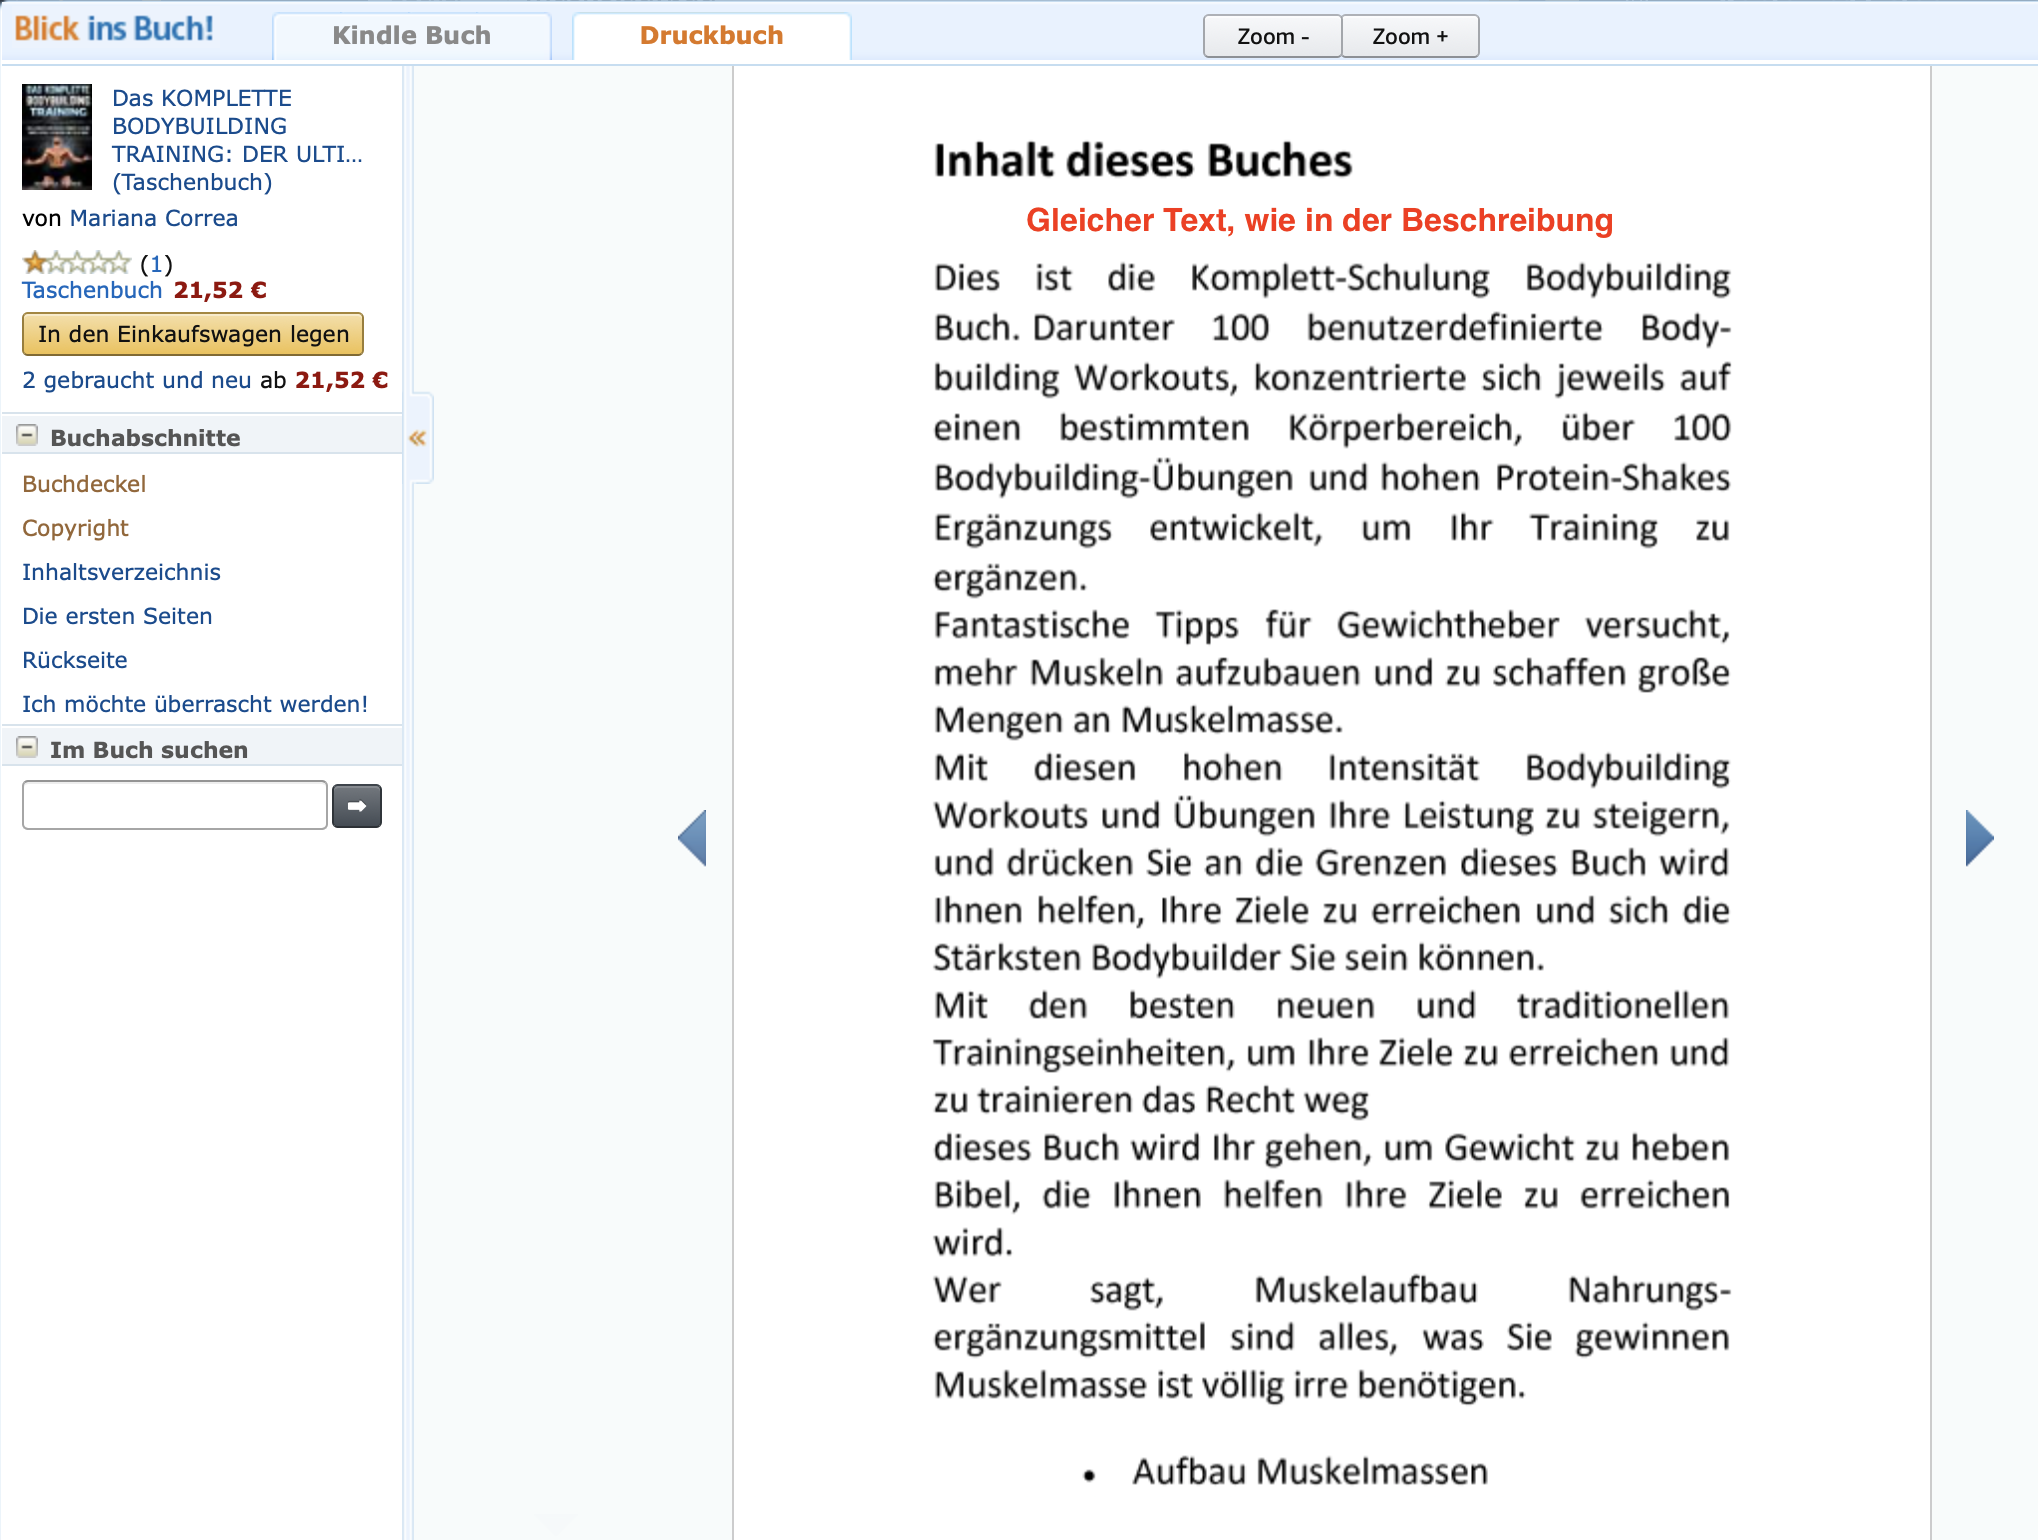Collapse the sidebar with the double-chevron arrow
Screen dimensions: 2038x1540
point(419,438)
